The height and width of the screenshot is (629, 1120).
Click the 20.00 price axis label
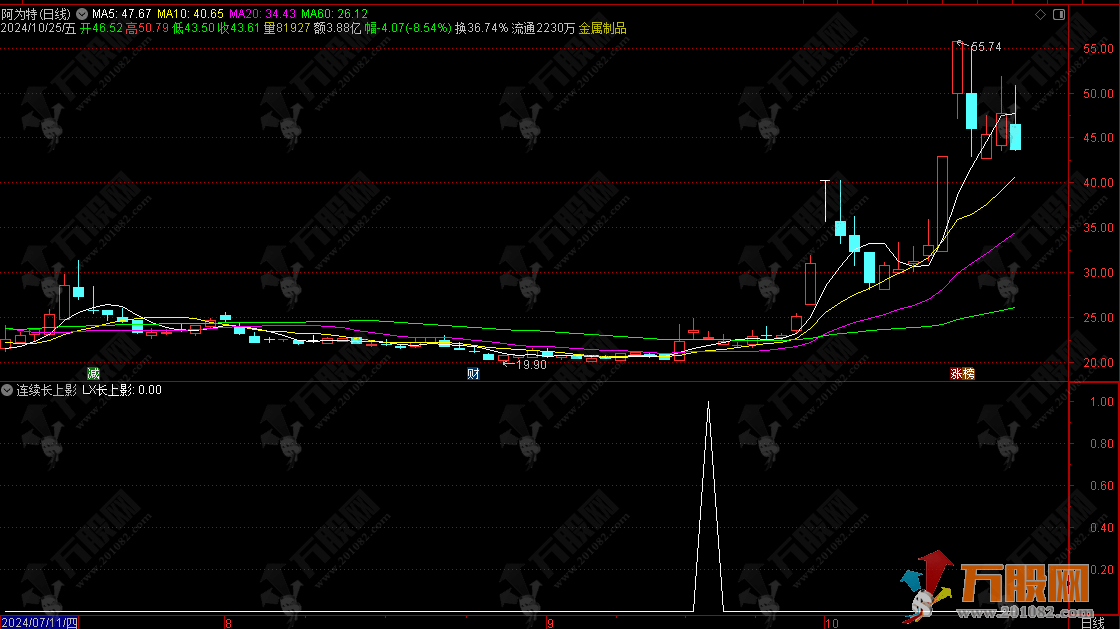[x=1098, y=363]
